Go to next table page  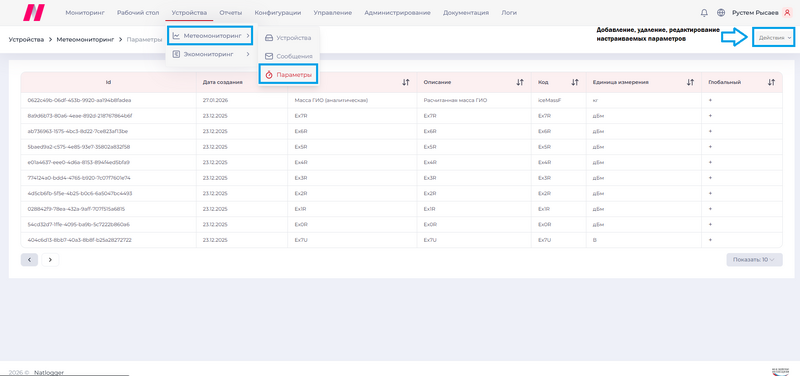click(50, 260)
